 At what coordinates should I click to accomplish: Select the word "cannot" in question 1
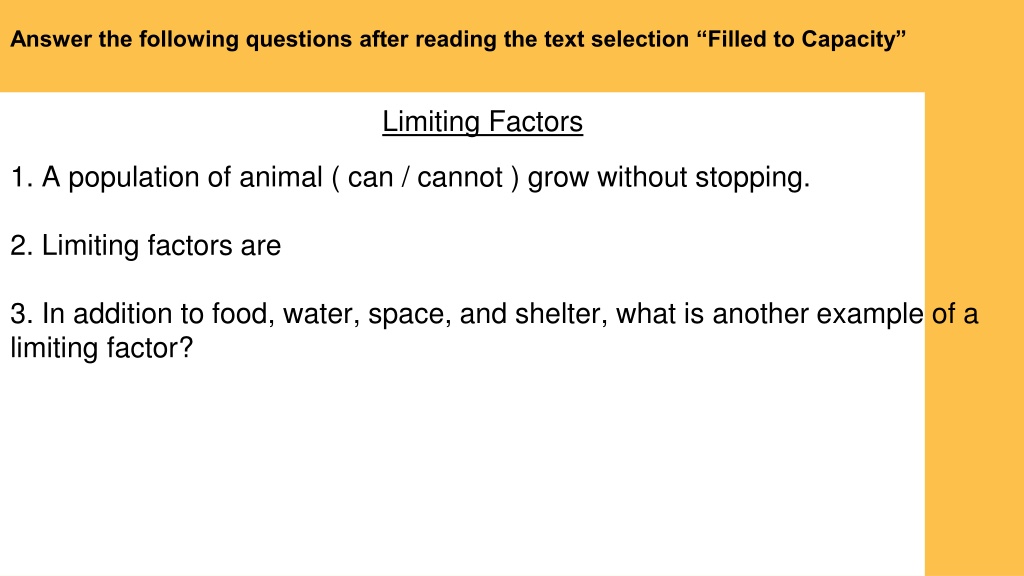[x=460, y=177]
